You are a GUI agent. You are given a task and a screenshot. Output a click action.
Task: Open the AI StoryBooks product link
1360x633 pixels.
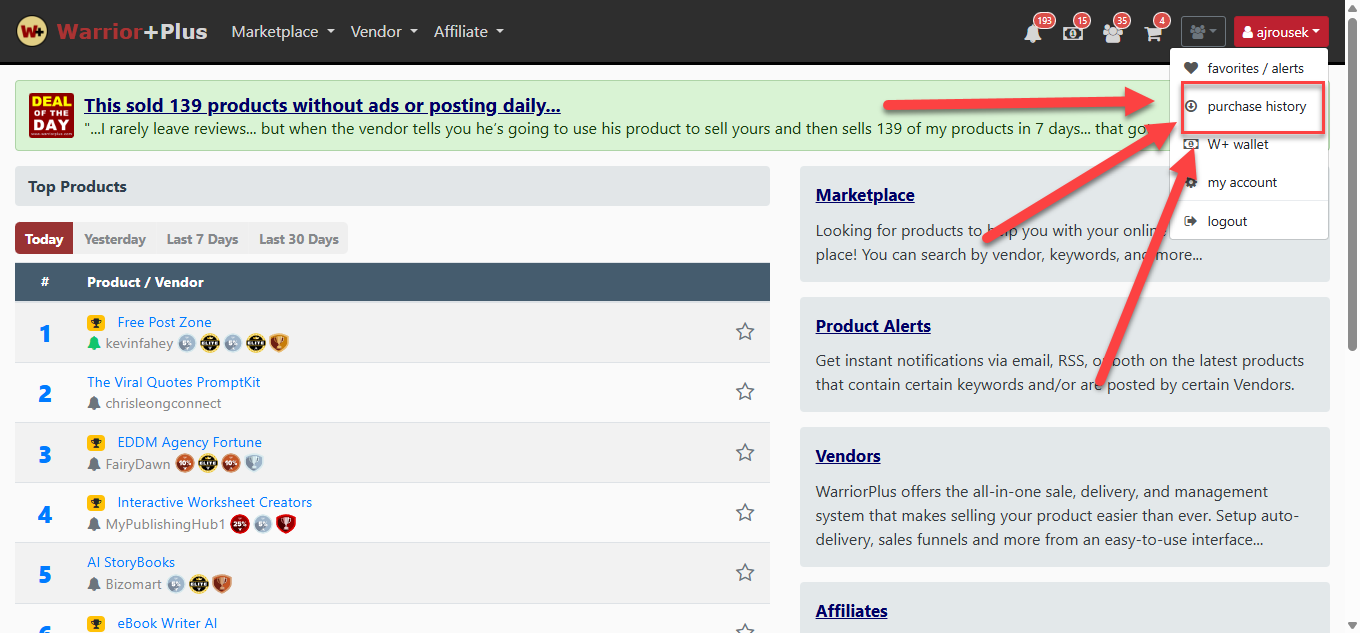131,562
